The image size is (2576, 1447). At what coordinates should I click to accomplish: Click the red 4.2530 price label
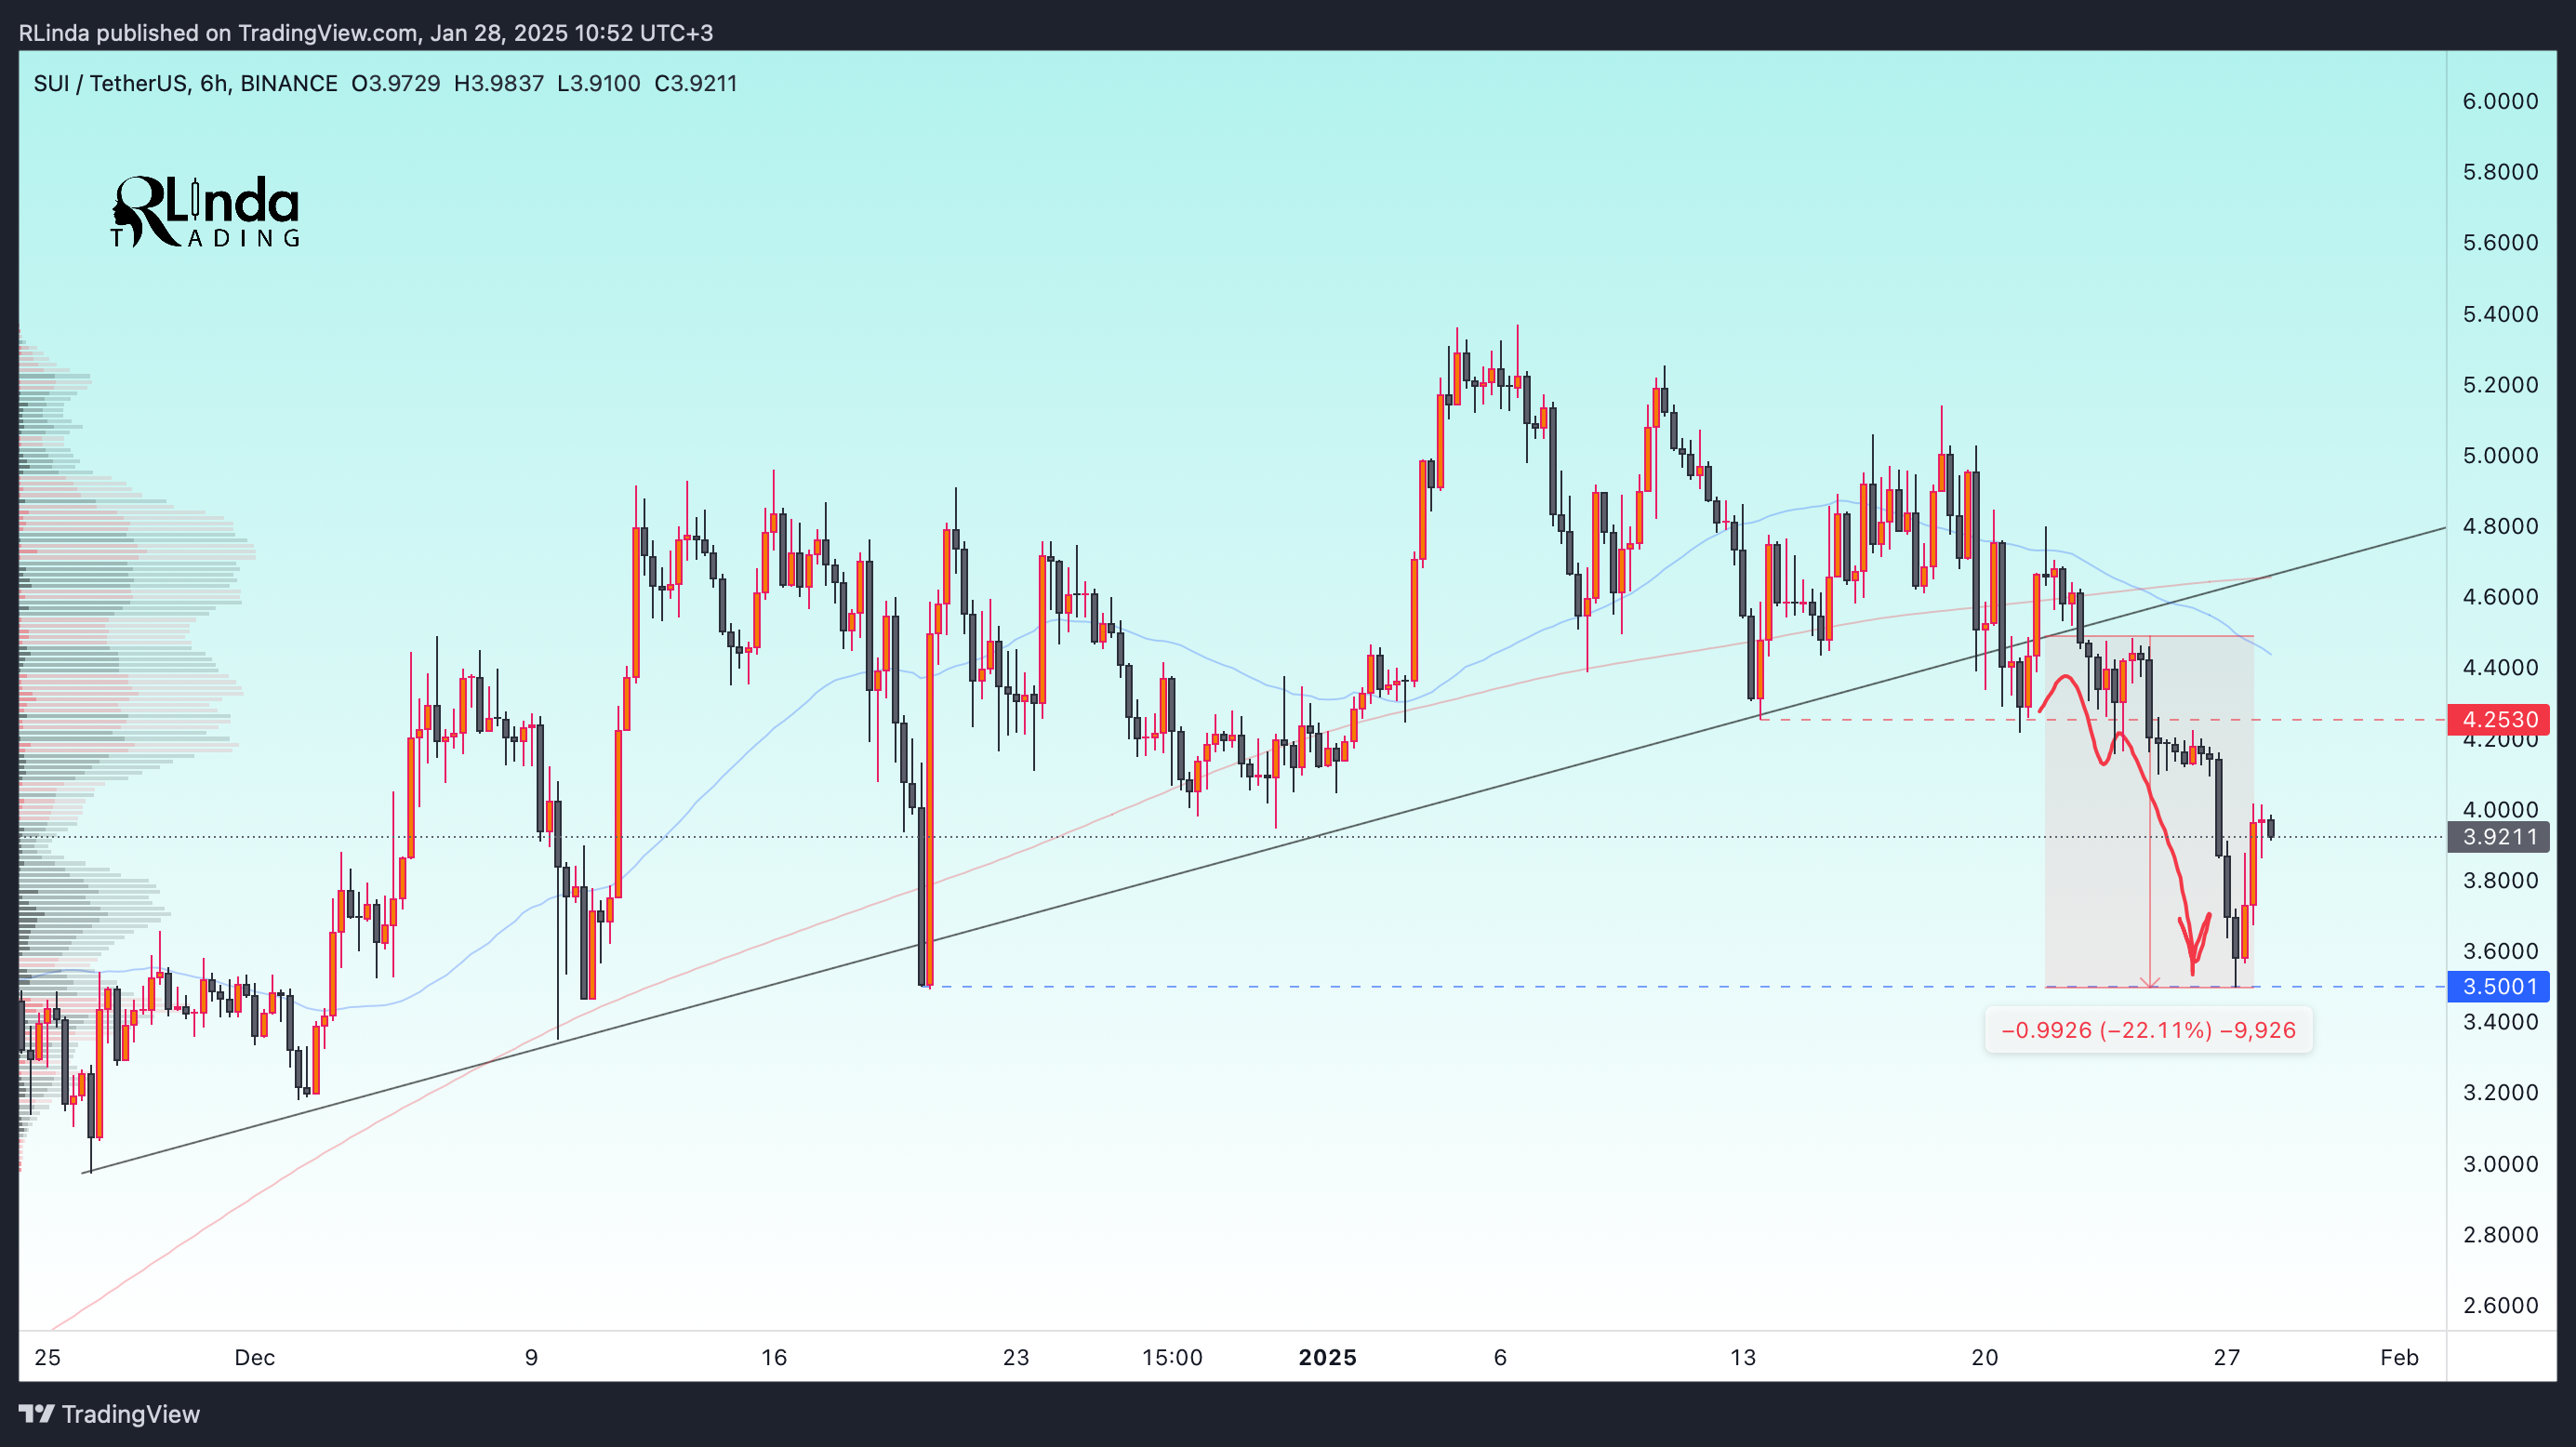pos(2498,719)
